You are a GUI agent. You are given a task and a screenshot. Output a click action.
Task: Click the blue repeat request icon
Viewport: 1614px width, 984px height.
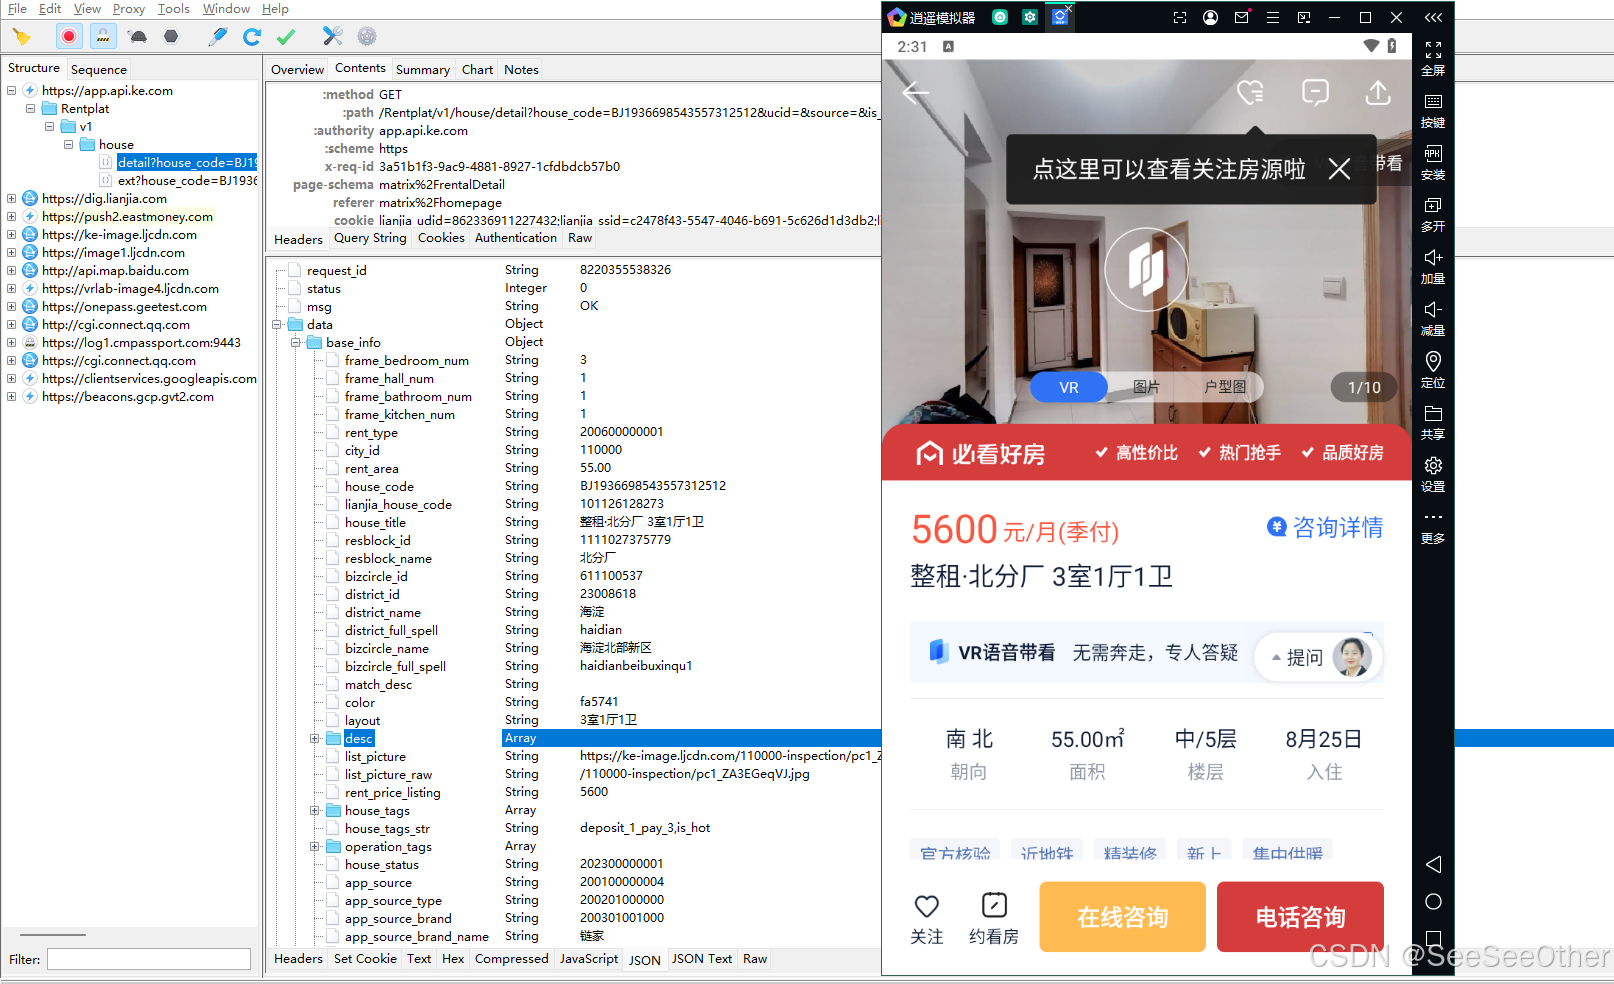coord(252,37)
